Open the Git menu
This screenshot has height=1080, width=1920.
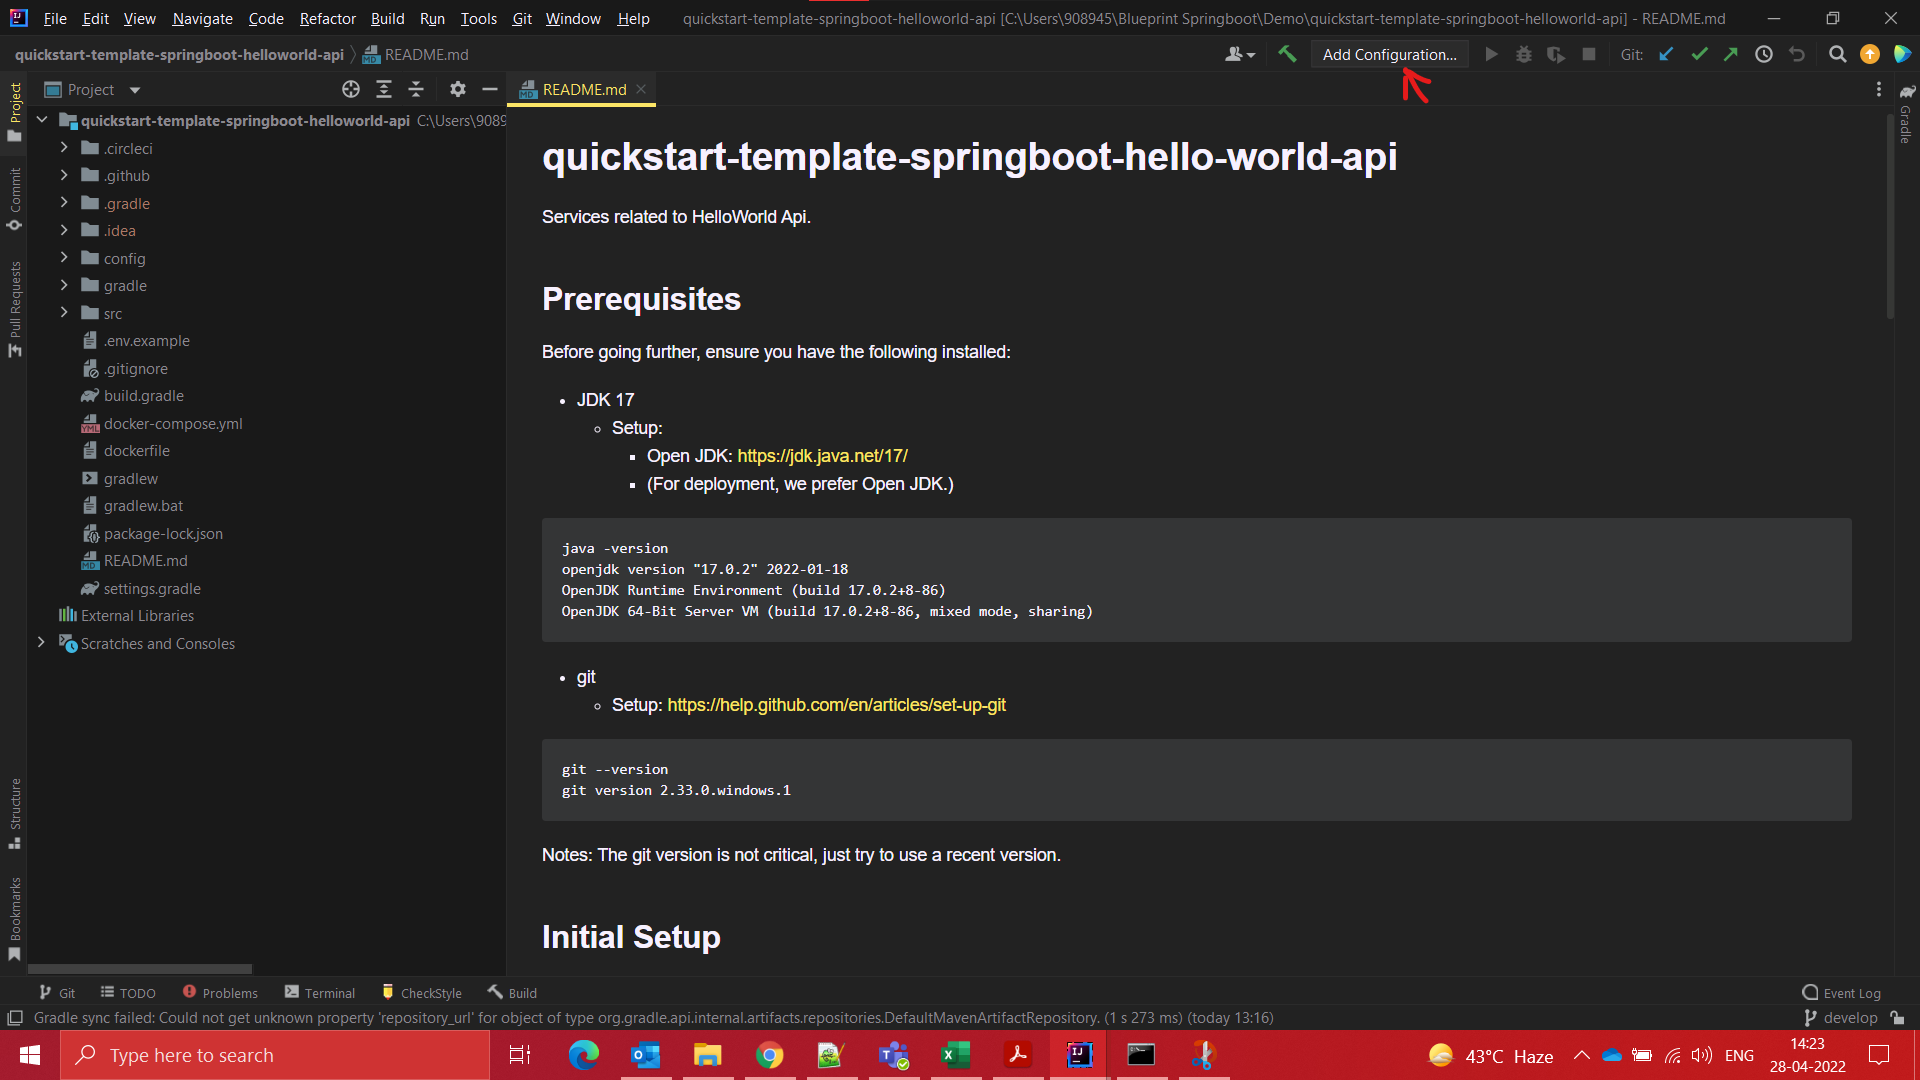pos(522,18)
